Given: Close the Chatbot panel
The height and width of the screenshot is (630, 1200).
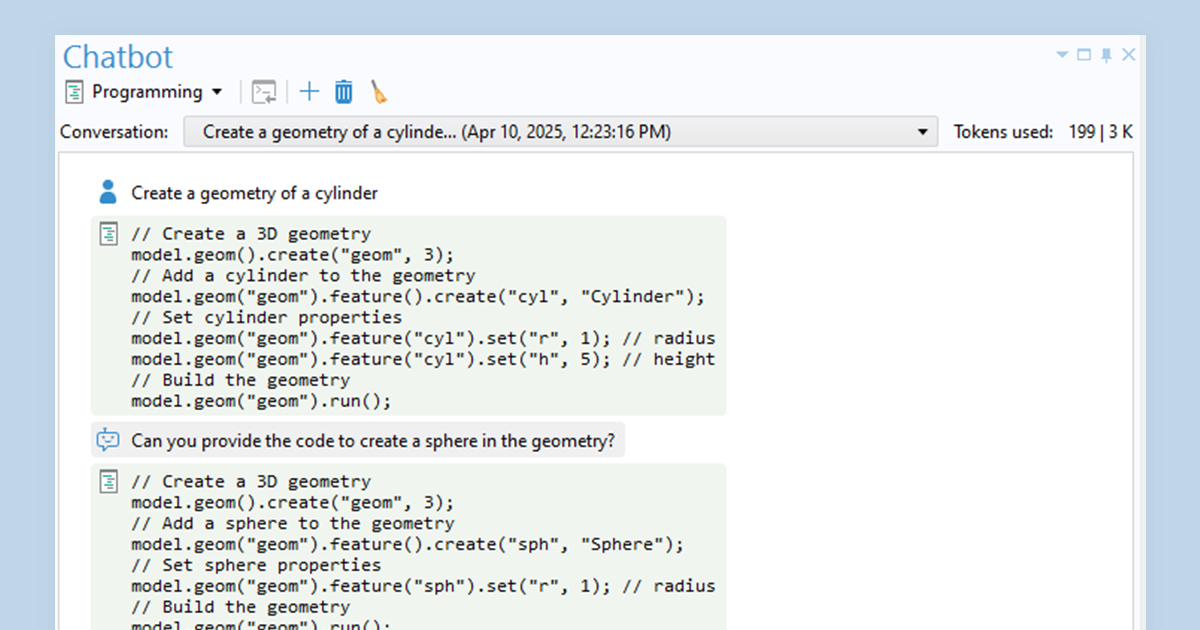Looking at the screenshot, I should point(1129,55).
